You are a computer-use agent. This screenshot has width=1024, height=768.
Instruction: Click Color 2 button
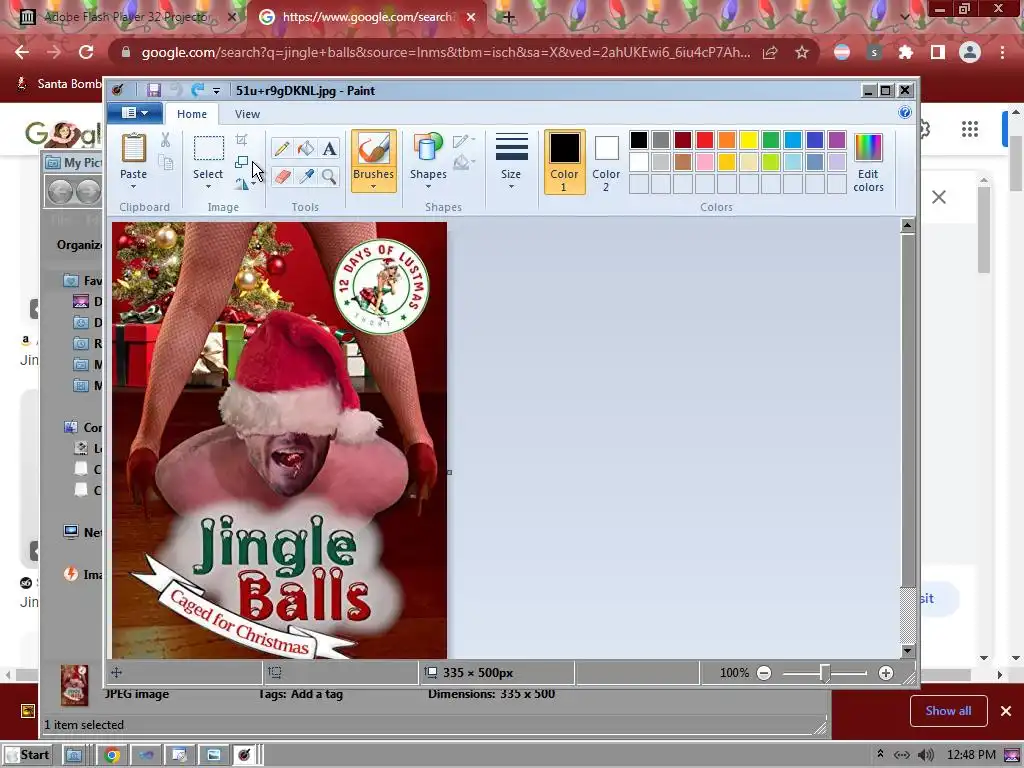606,162
